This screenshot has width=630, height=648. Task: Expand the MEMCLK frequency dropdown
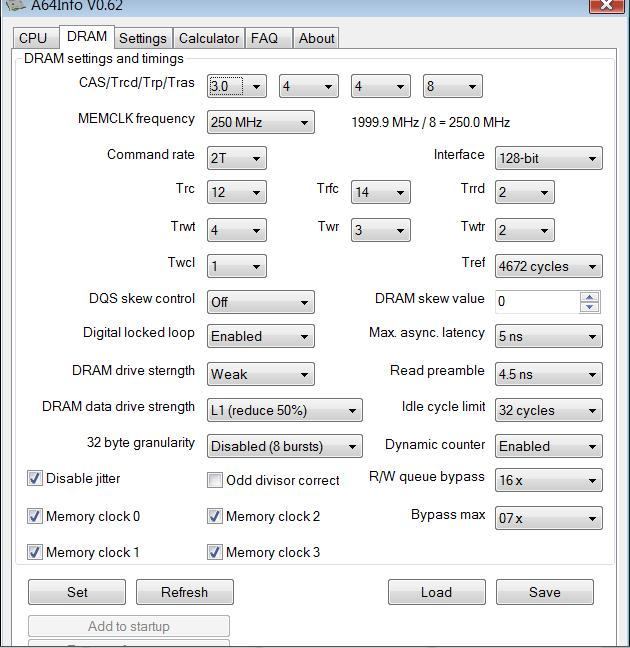(x=261, y=122)
